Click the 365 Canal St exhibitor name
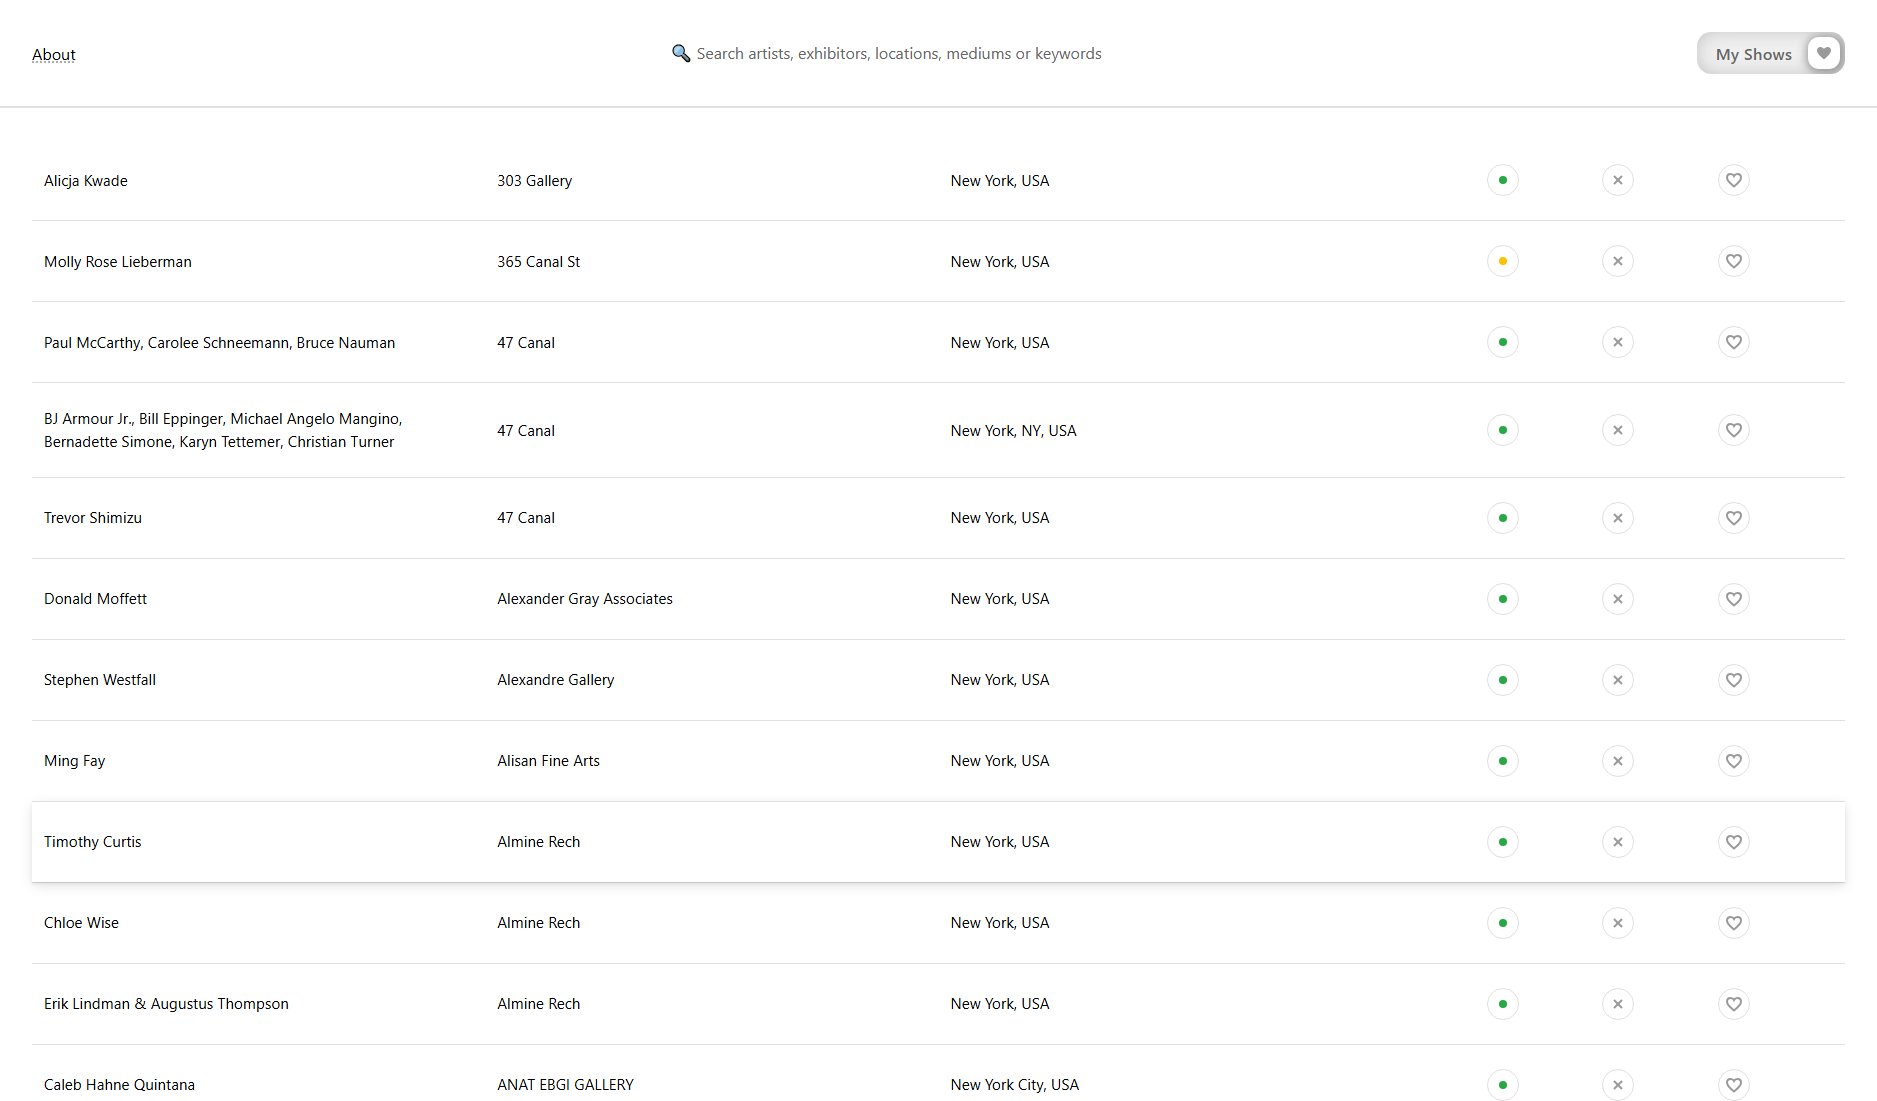 [539, 262]
